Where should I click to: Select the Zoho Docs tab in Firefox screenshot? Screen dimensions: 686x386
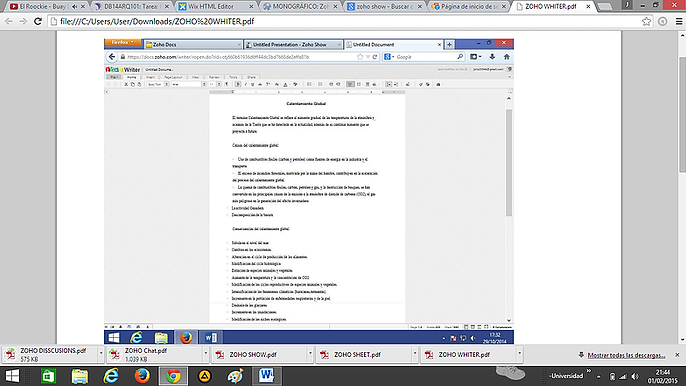[192, 45]
